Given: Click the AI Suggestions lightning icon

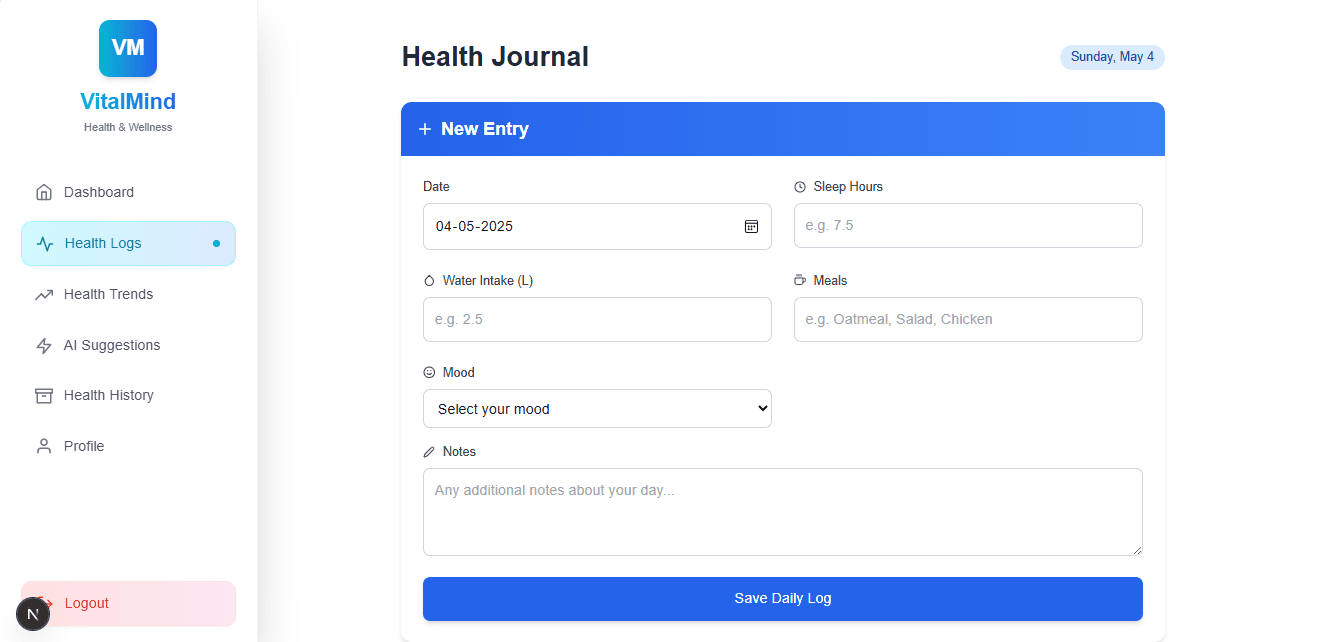Looking at the screenshot, I should click(44, 346).
